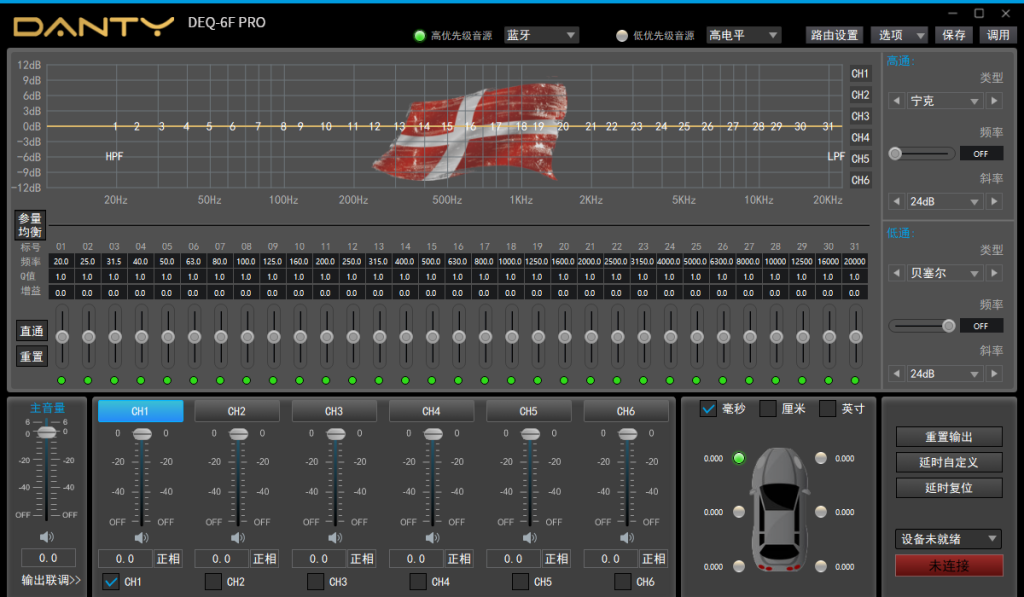Click next arrow for low-pass slope 24dB

995,374
